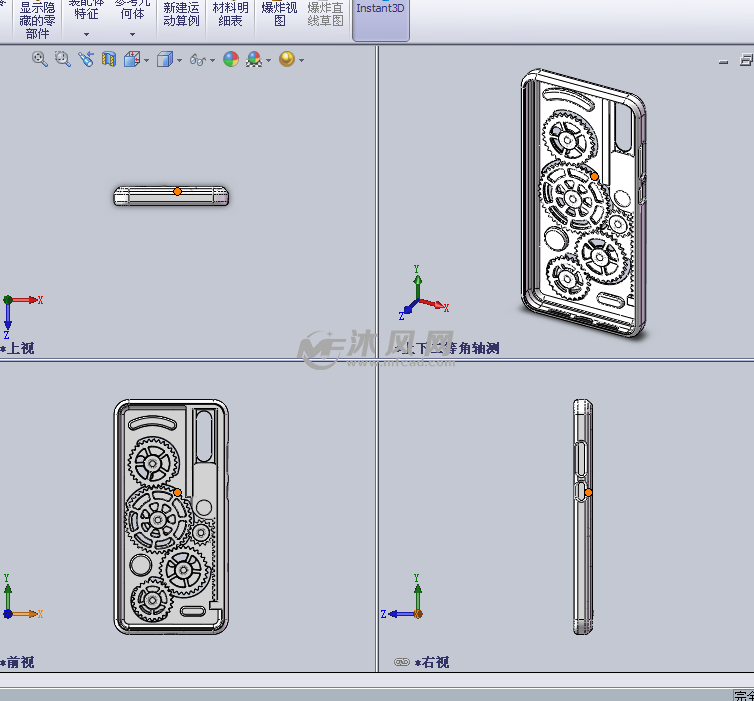754x701 pixels.
Task: Select phone case model in top view
Action: click(171, 197)
